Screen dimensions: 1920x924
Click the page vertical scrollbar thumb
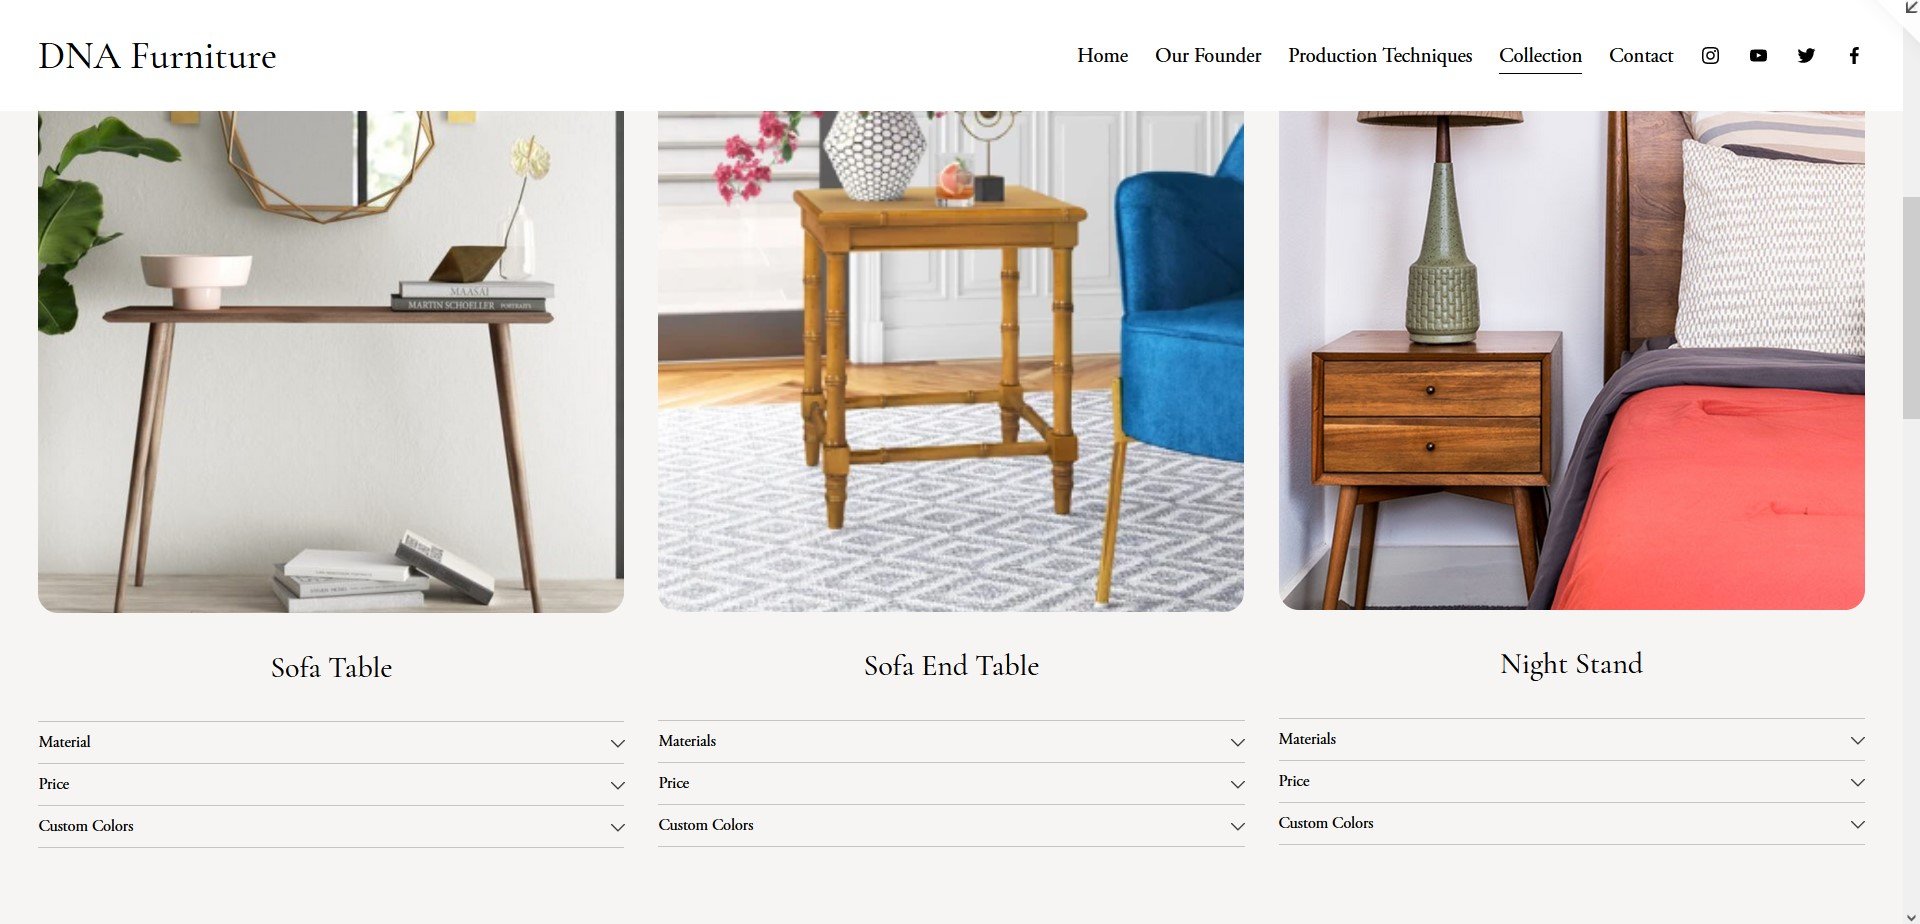(x=1911, y=308)
